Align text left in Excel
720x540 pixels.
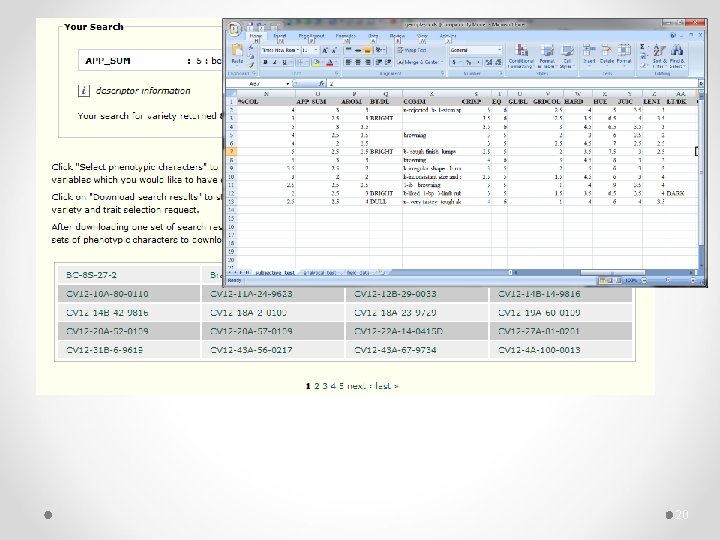(x=349, y=62)
